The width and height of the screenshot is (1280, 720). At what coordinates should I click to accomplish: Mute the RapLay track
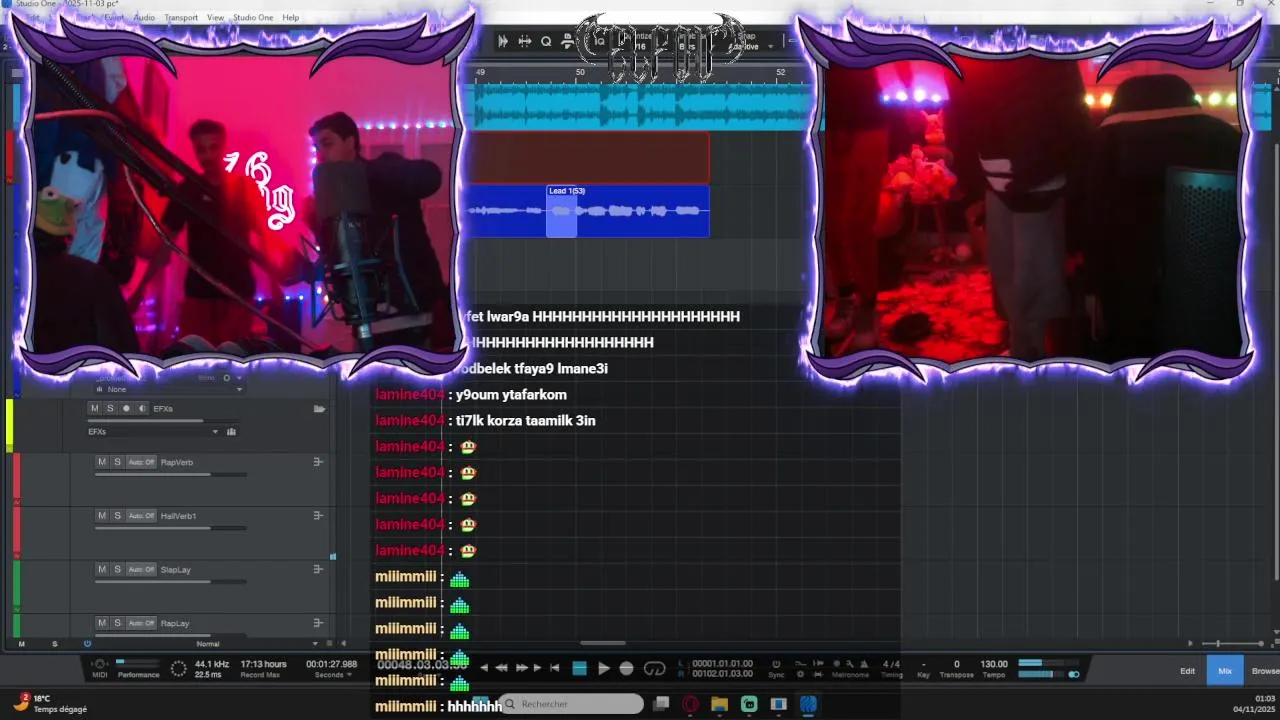point(102,623)
